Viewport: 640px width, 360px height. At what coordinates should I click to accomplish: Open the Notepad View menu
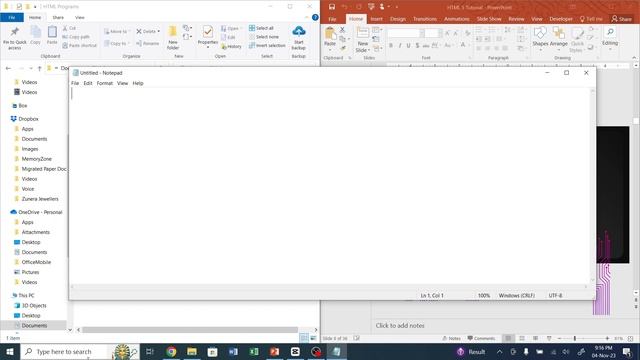122,83
